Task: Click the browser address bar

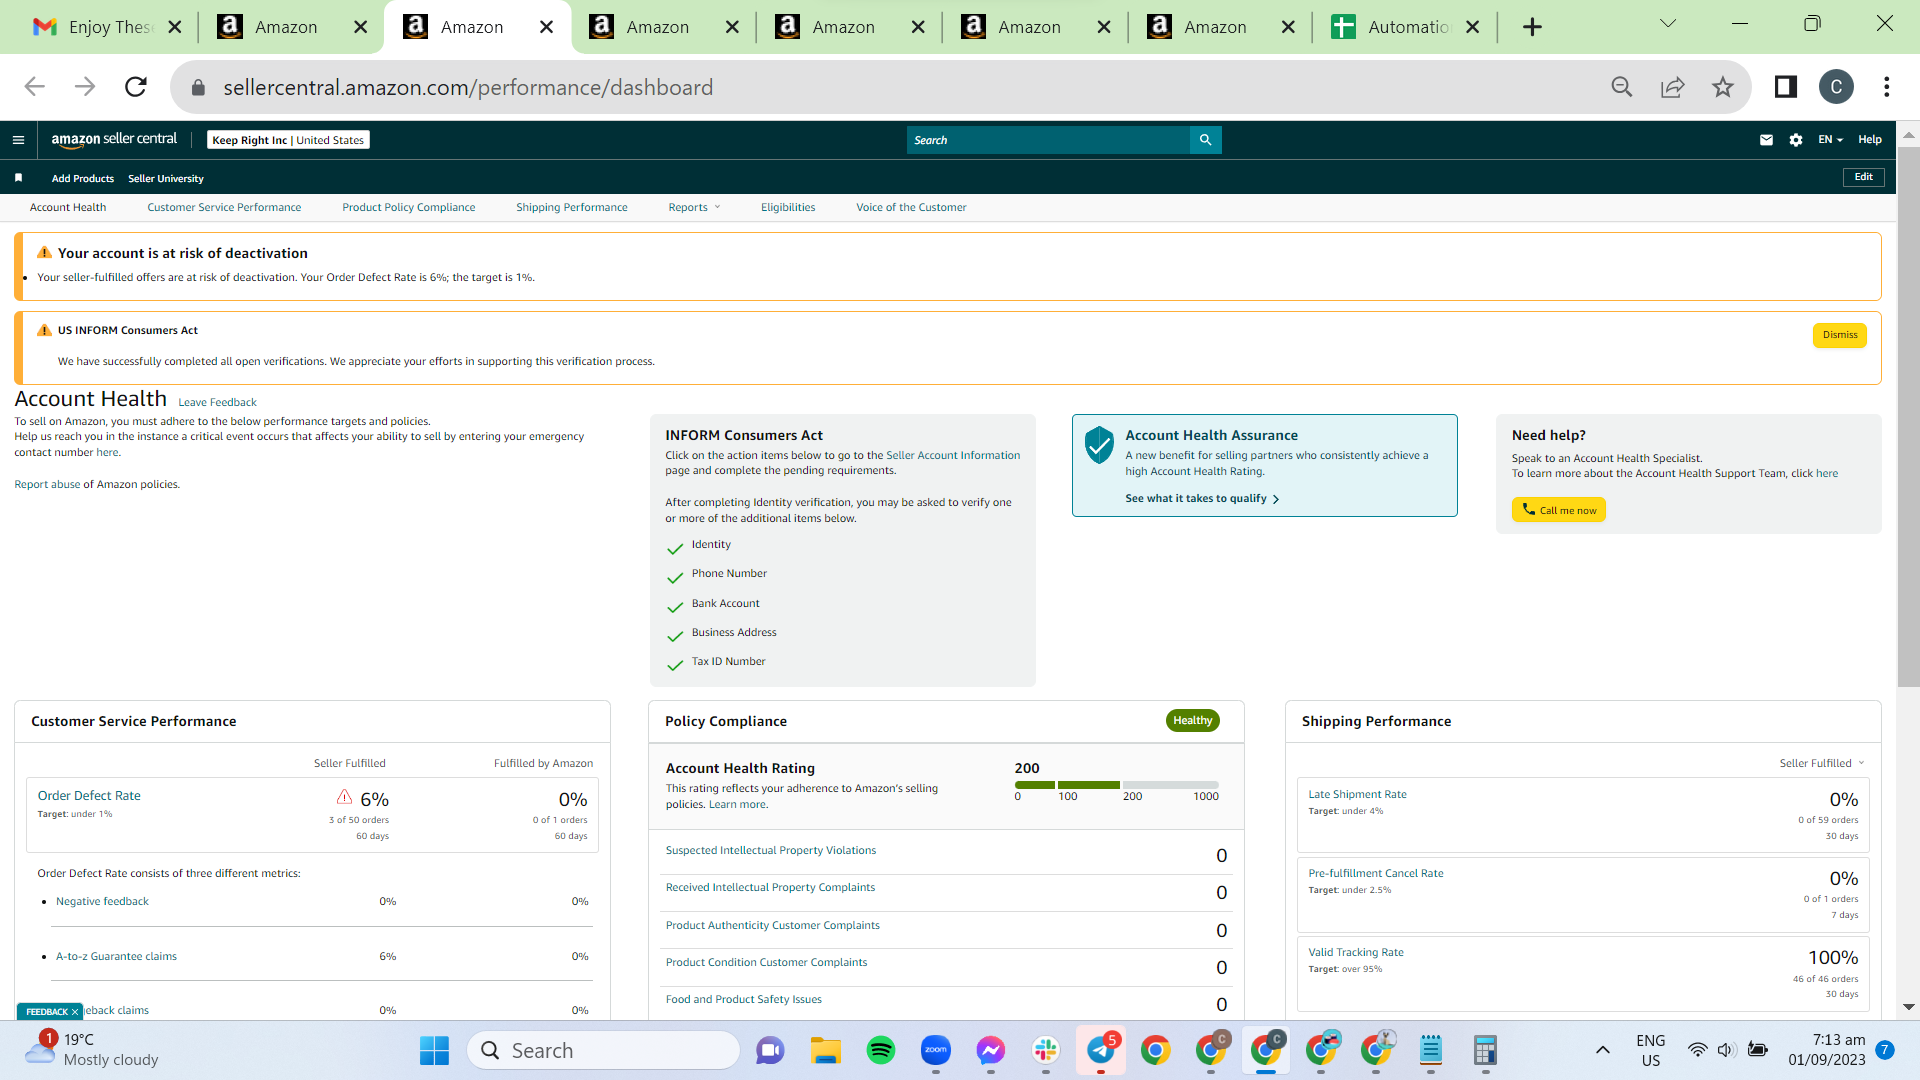Action: pos(900,87)
